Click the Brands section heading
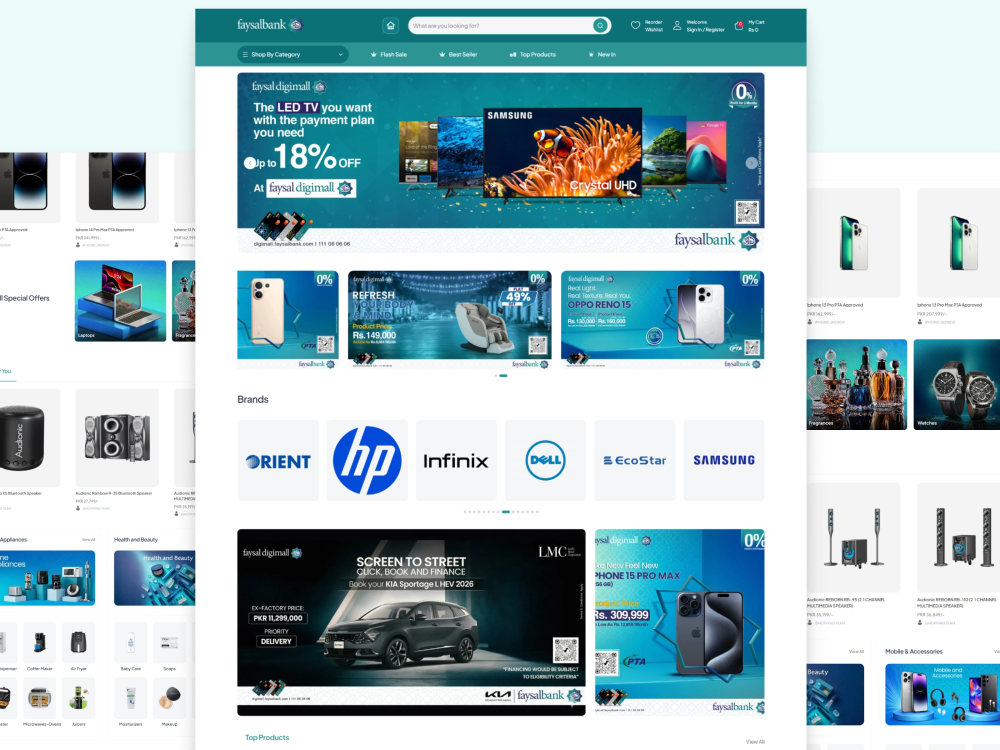1000x750 pixels. pyautogui.click(x=253, y=399)
